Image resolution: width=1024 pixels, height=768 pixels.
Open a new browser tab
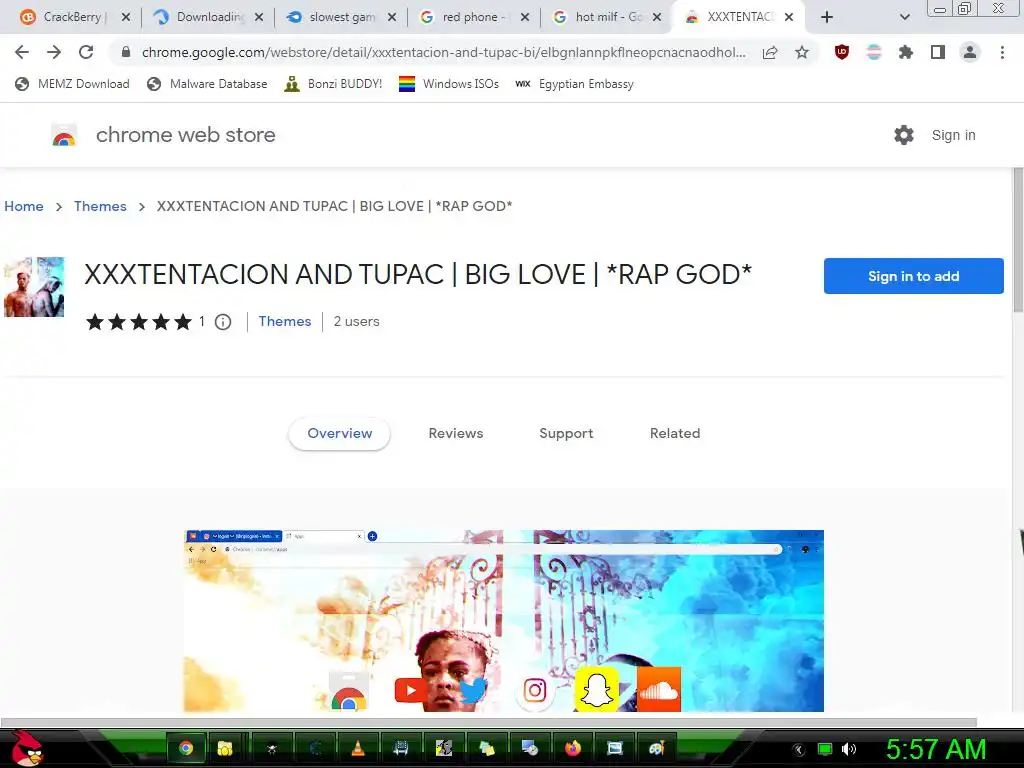click(x=827, y=18)
